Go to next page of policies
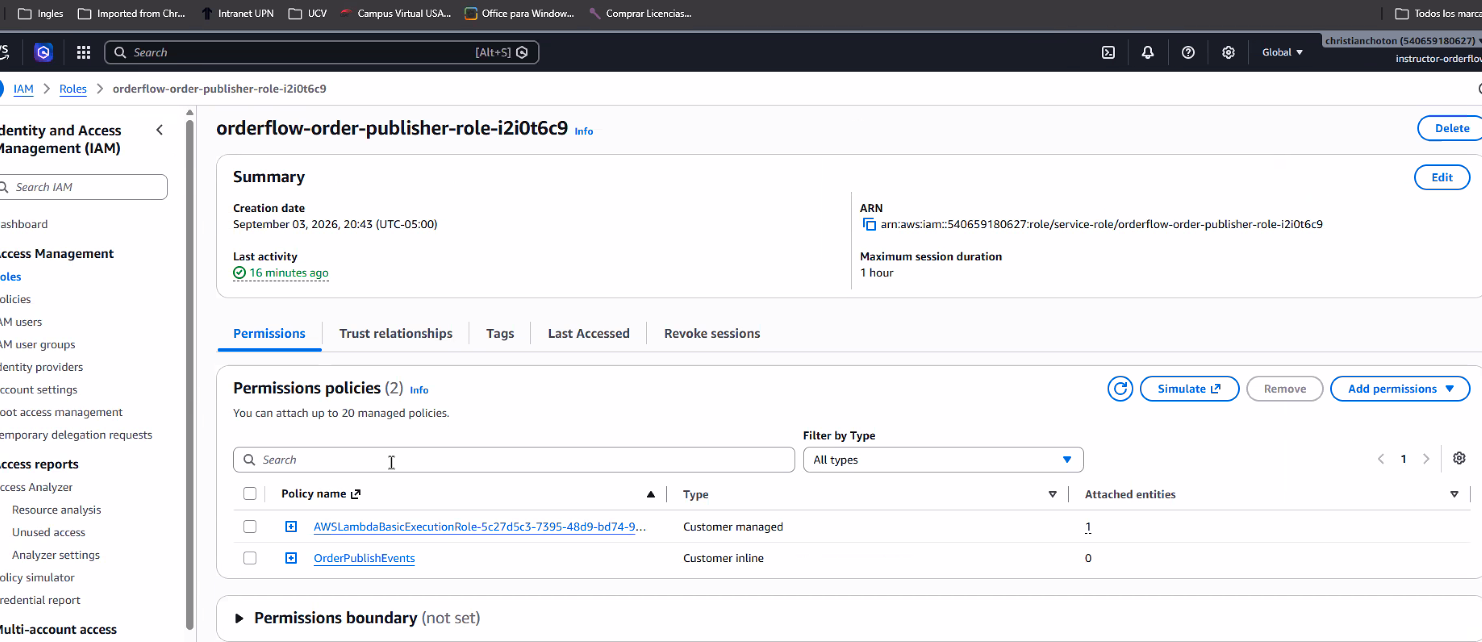1482x642 pixels. (x=1426, y=459)
